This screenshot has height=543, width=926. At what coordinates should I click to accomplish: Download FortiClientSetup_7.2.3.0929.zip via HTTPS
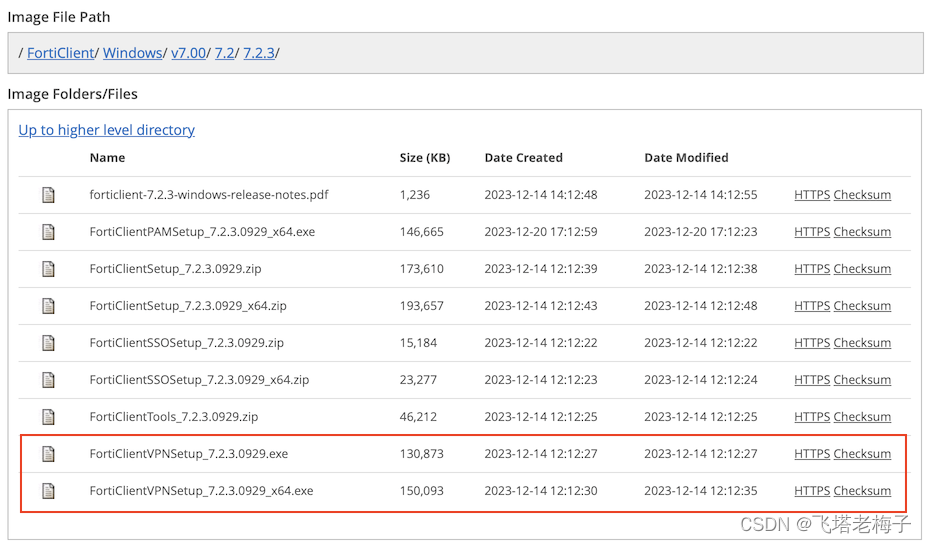[x=812, y=269]
